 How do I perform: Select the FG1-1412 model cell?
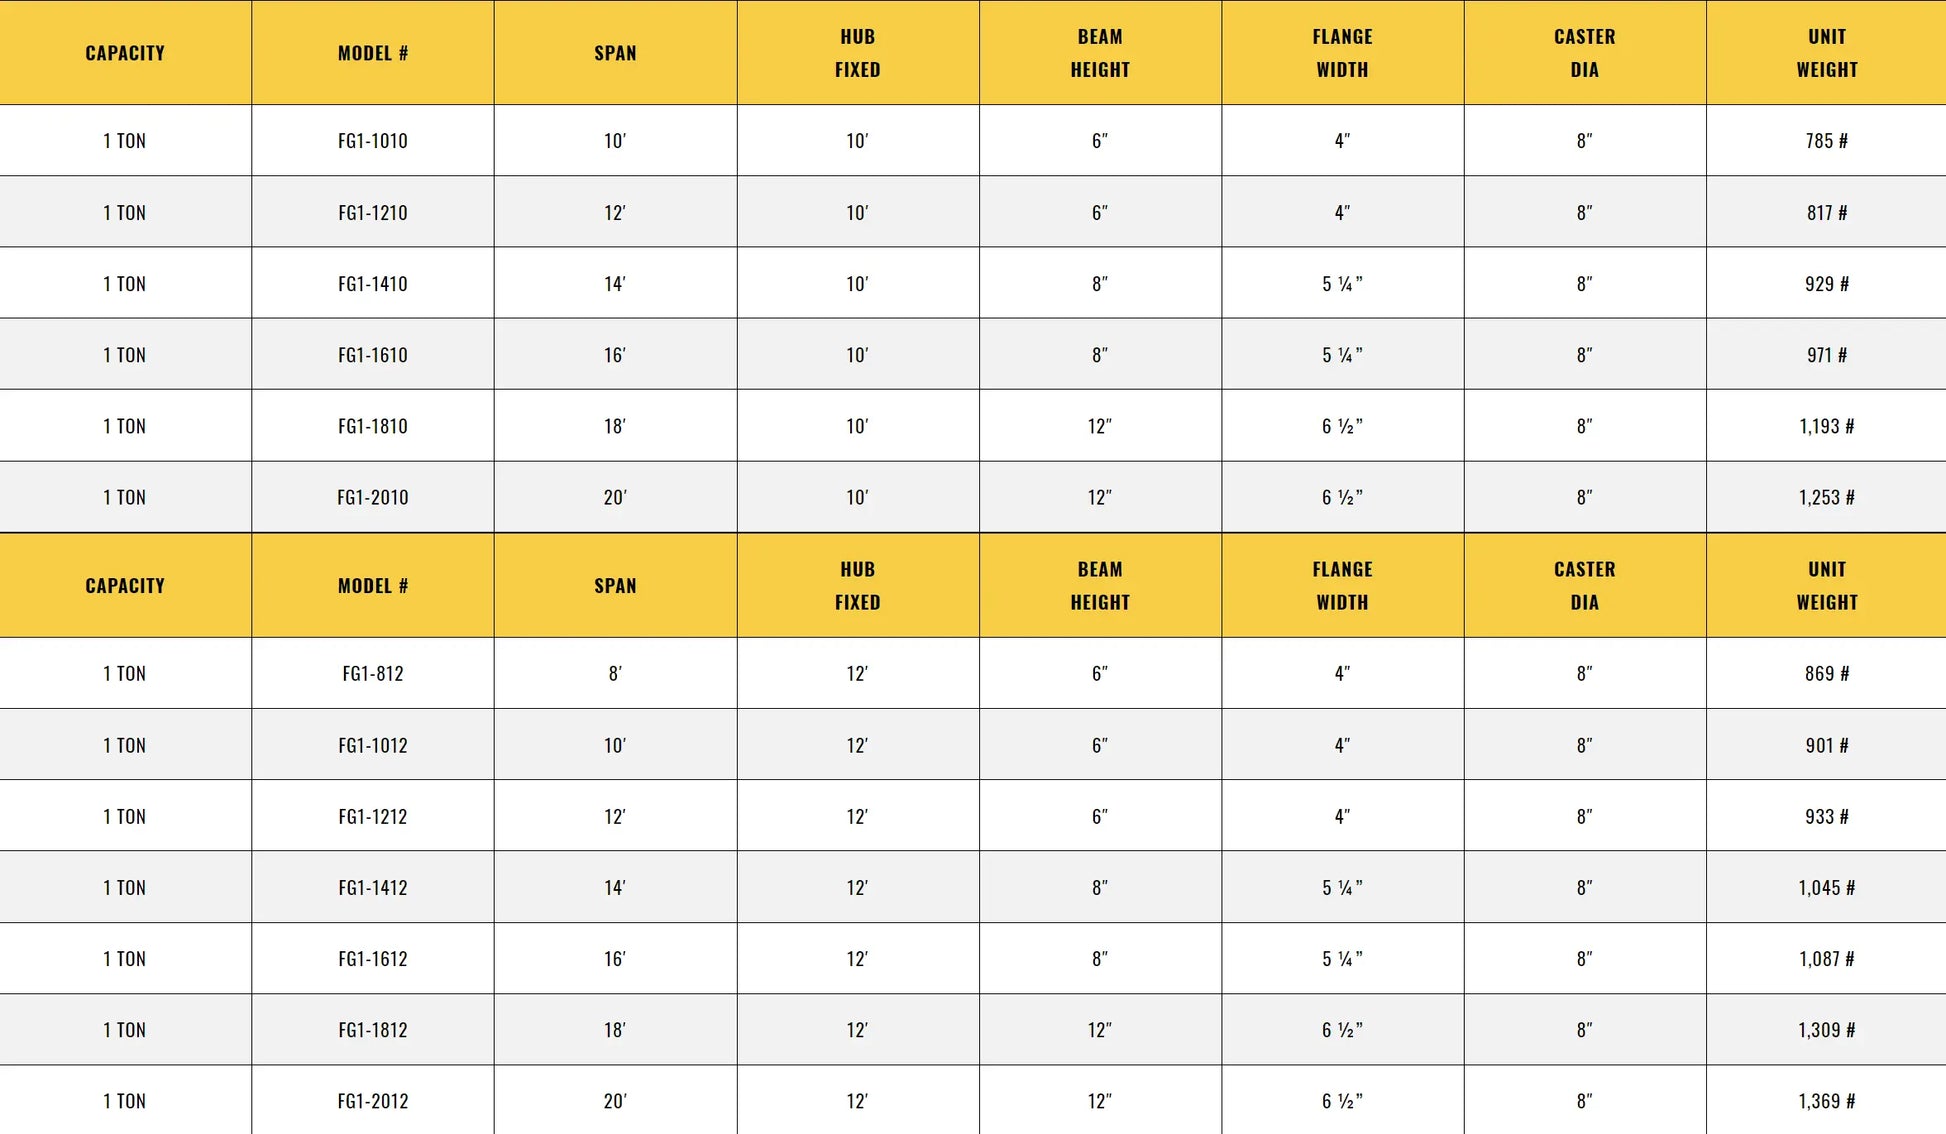[x=373, y=887]
